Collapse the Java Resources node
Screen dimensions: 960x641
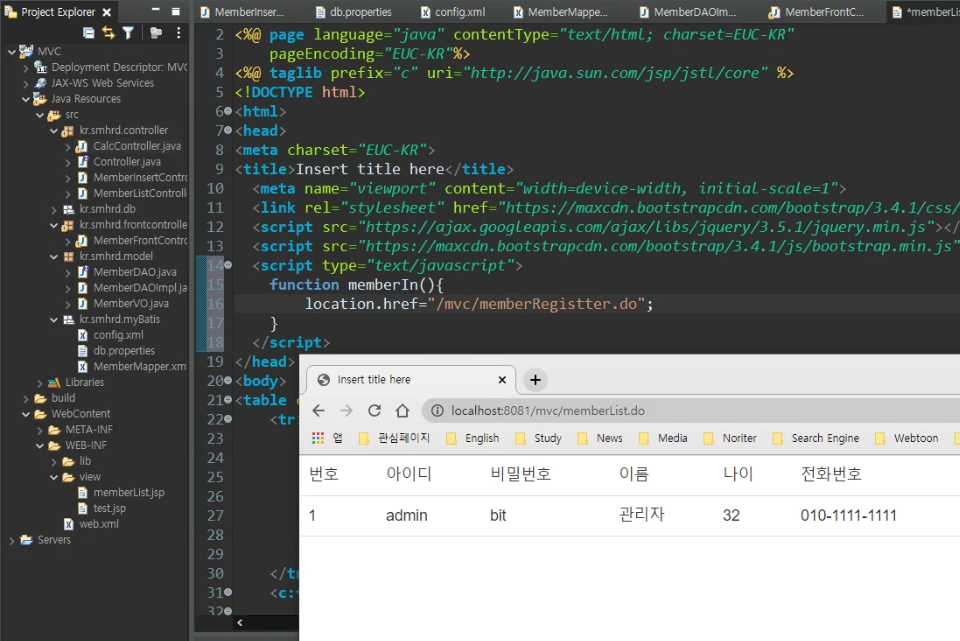pyautogui.click(x=26, y=99)
